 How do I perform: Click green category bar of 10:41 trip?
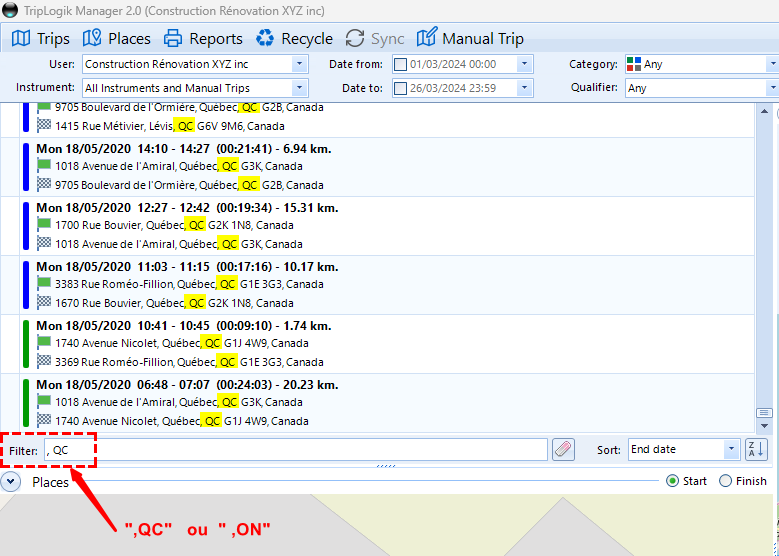coord(26,343)
